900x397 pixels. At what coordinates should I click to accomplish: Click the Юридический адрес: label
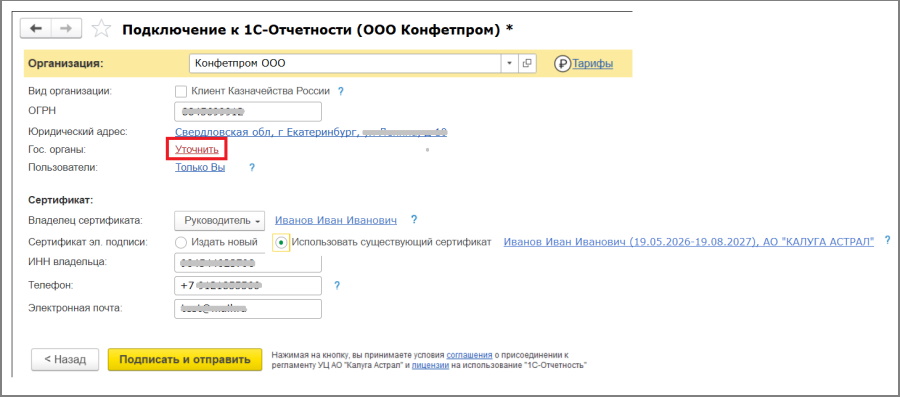coord(78,132)
